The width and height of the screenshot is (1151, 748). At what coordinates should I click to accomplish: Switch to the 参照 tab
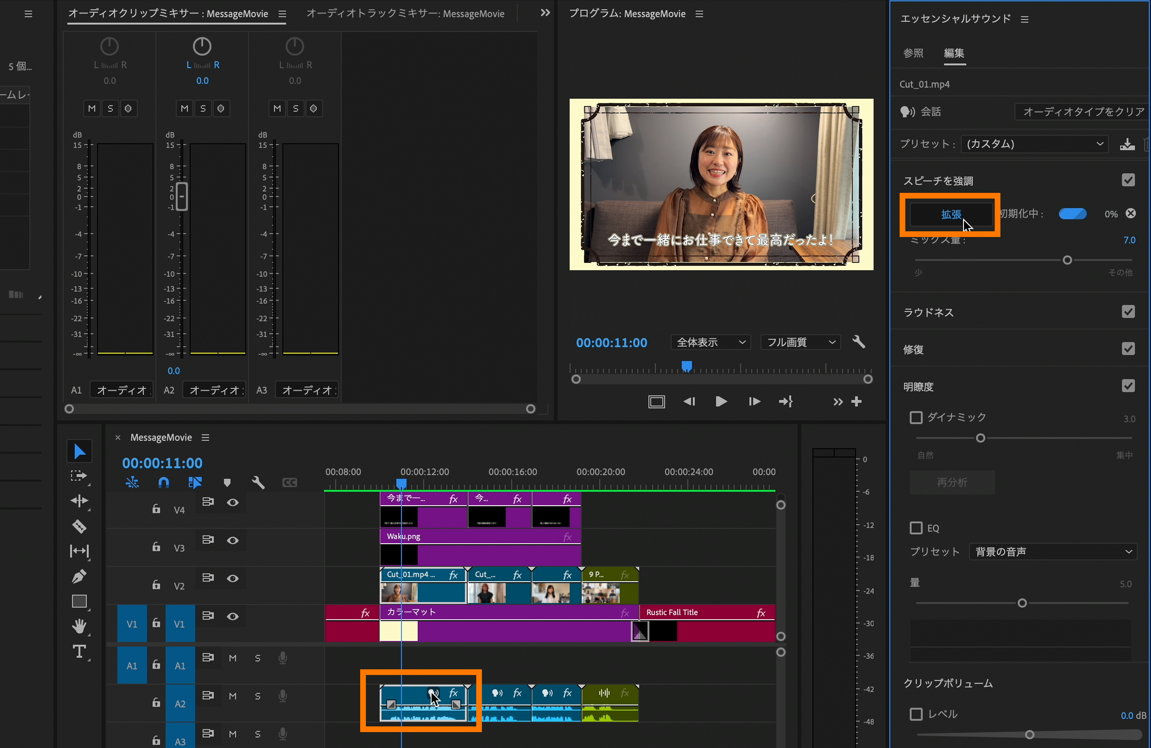913,53
